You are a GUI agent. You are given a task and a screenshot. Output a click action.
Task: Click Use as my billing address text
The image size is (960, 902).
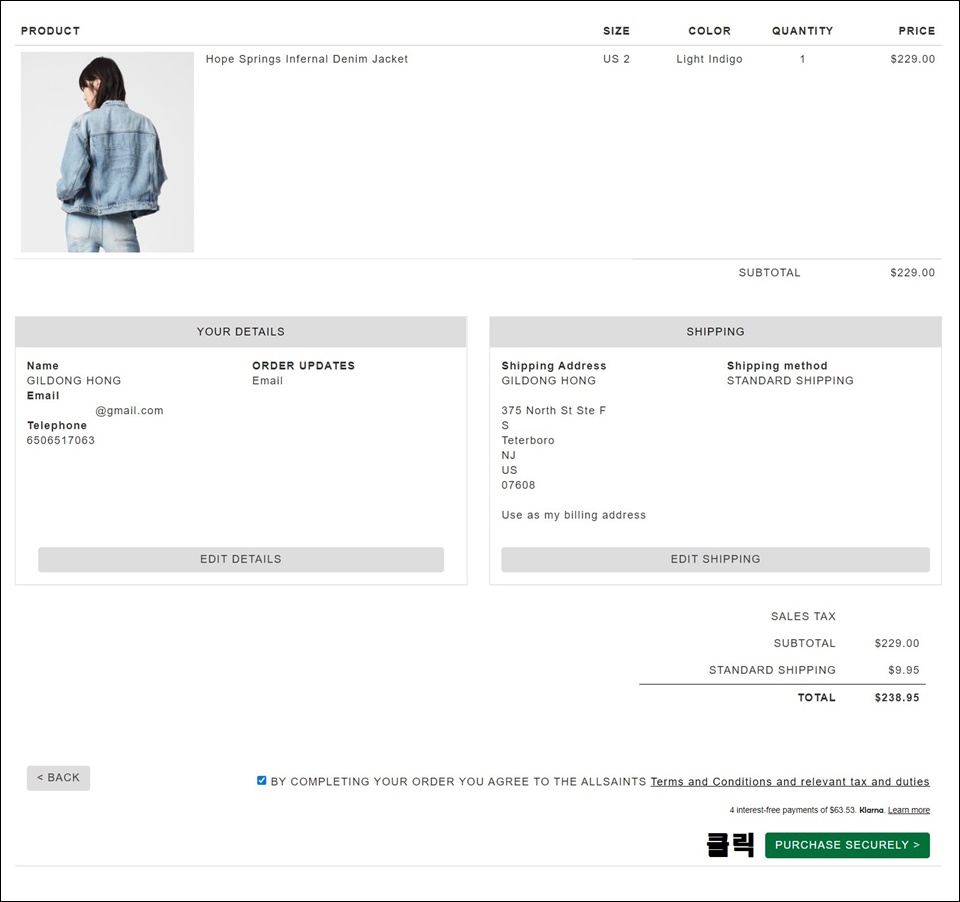(574, 515)
